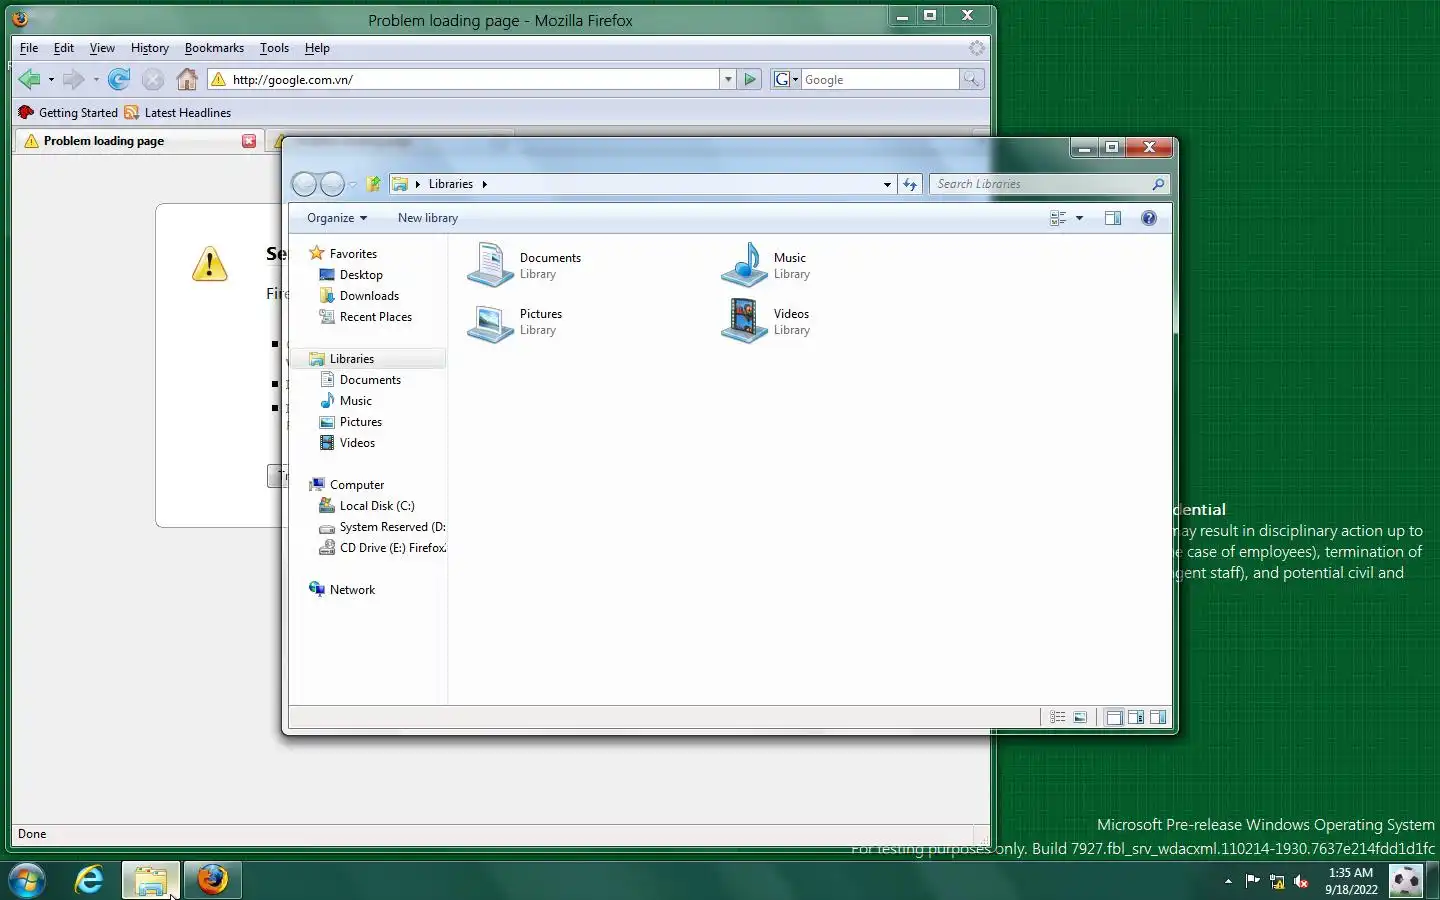
Task: Open the Firefox View menu
Action: (102, 48)
